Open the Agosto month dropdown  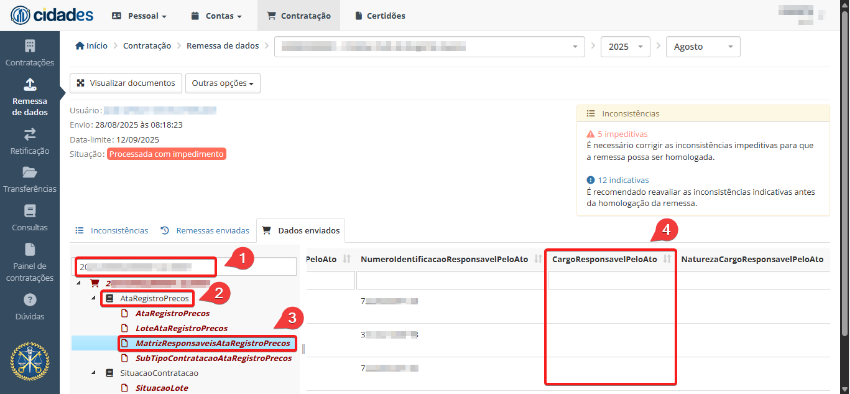point(703,47)
